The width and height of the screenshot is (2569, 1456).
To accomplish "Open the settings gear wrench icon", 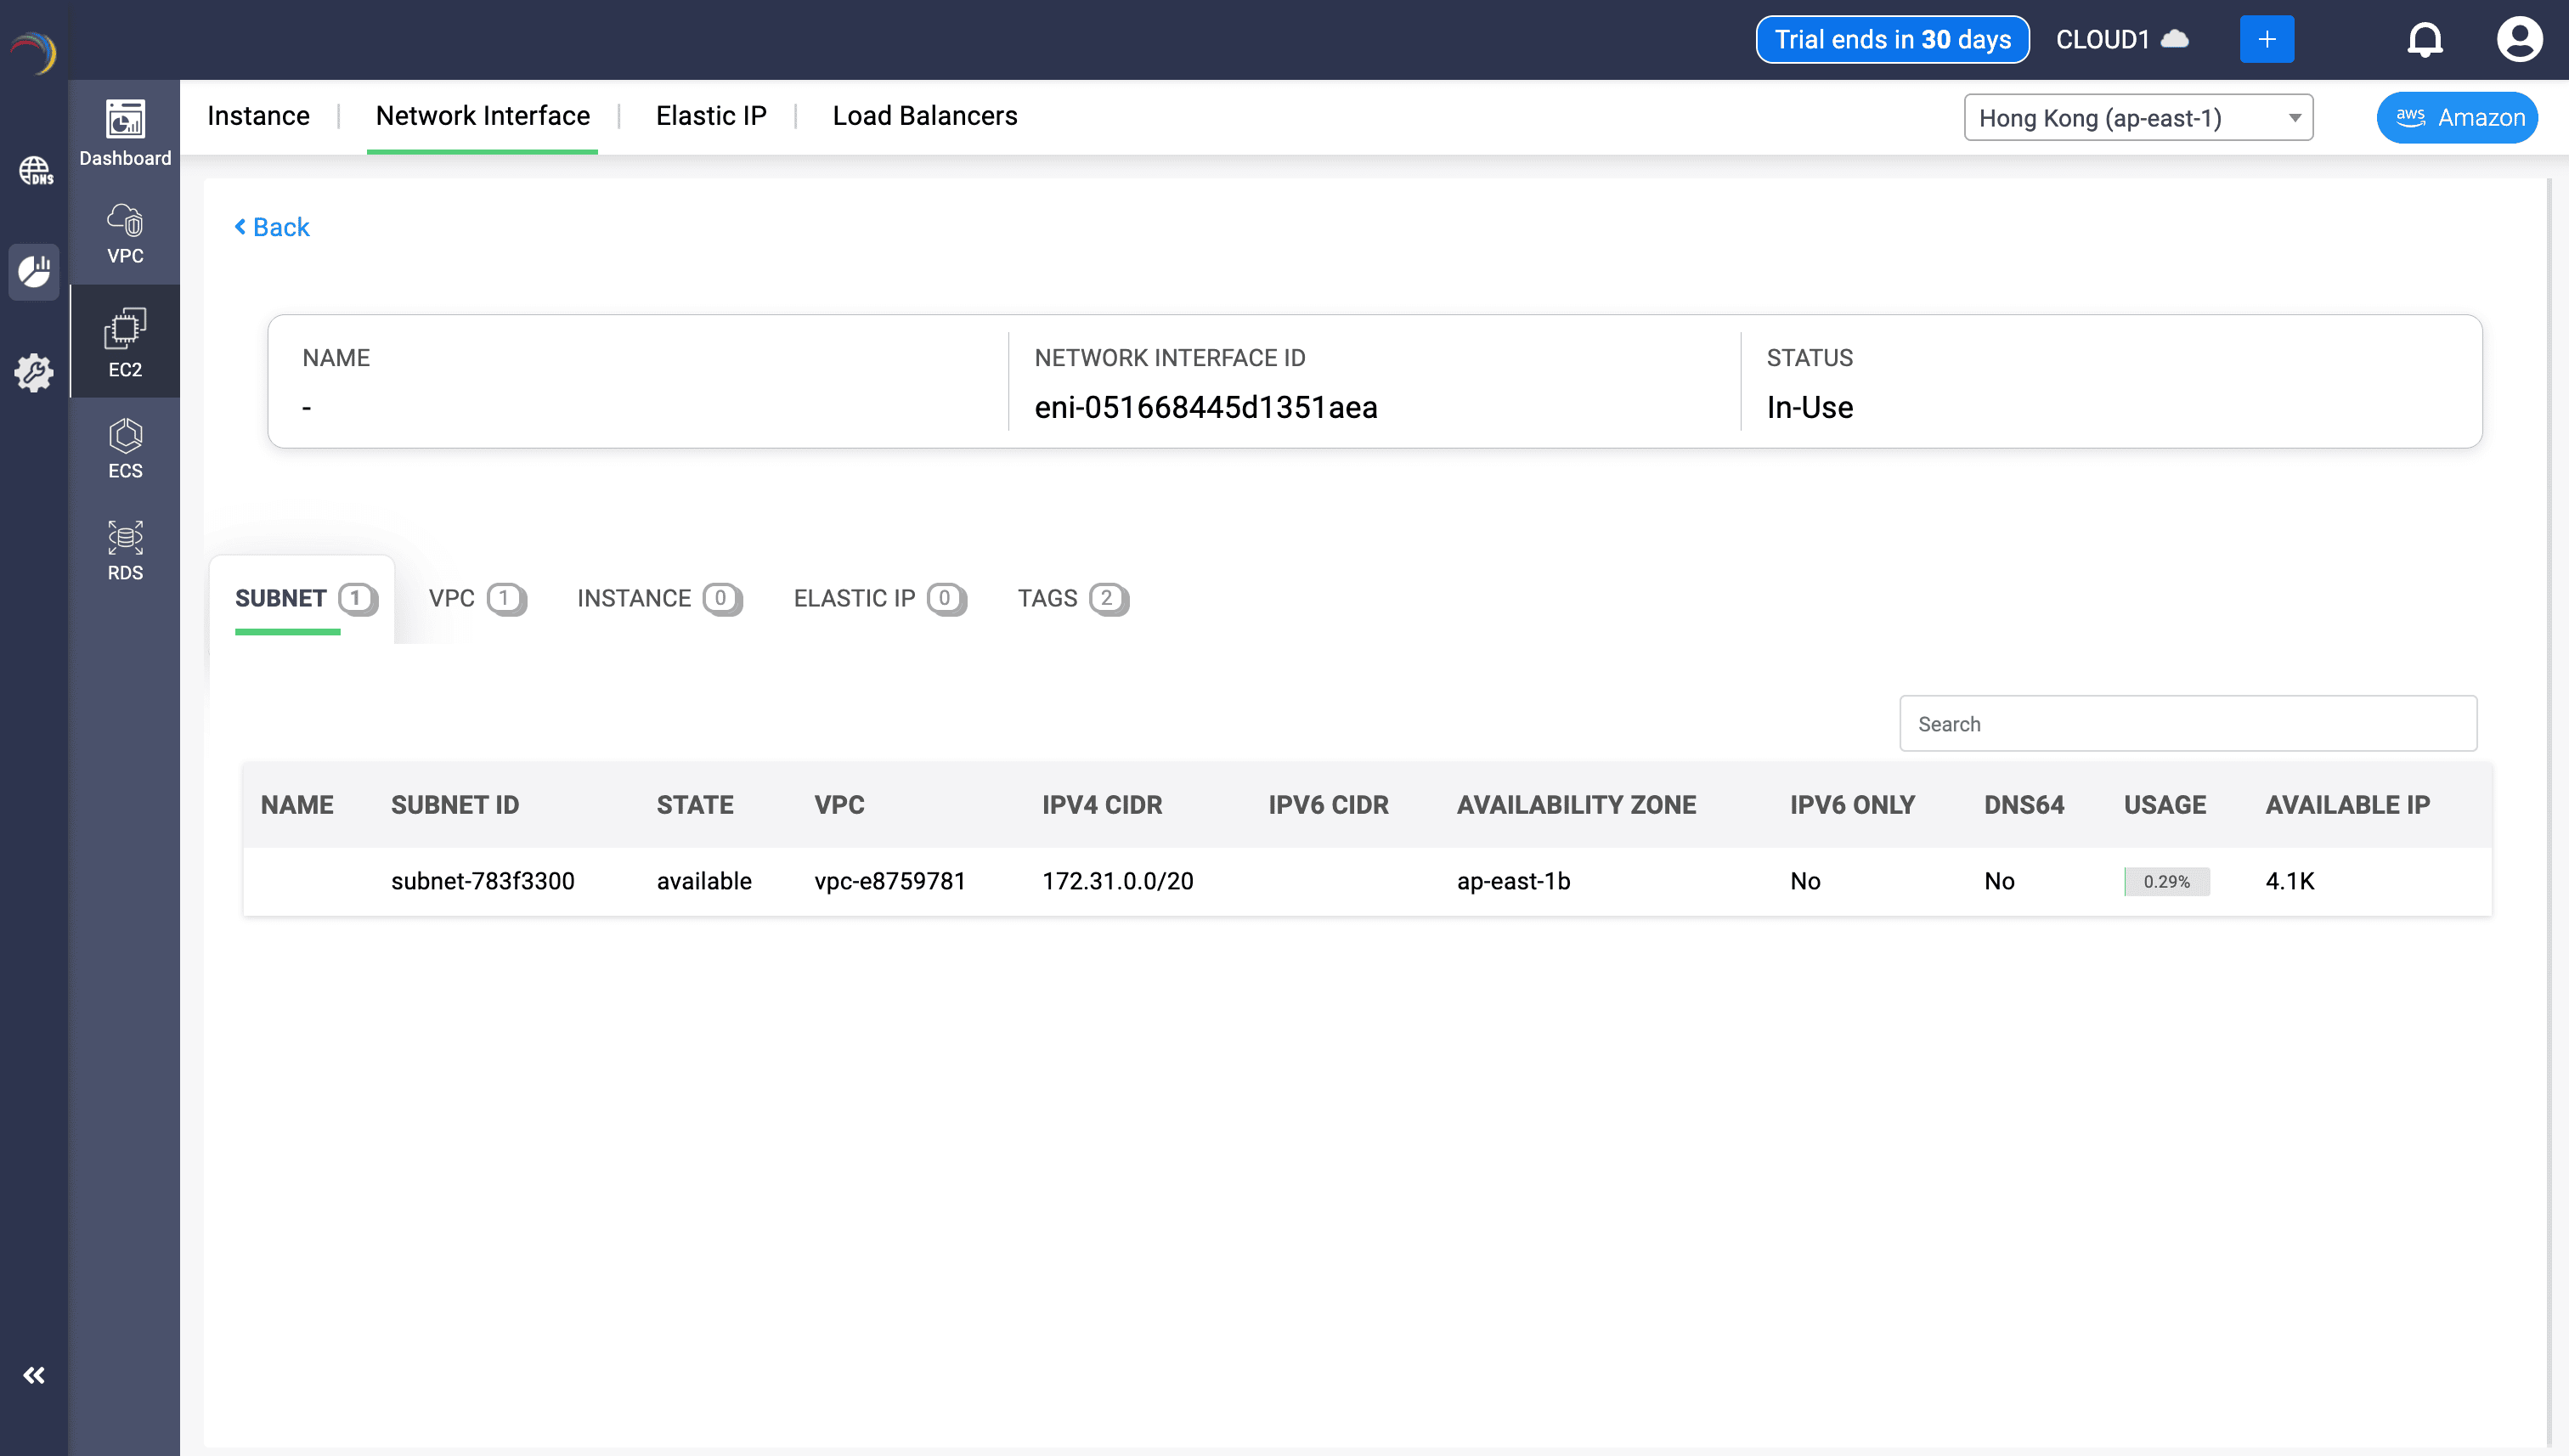I will click(35, 372).
